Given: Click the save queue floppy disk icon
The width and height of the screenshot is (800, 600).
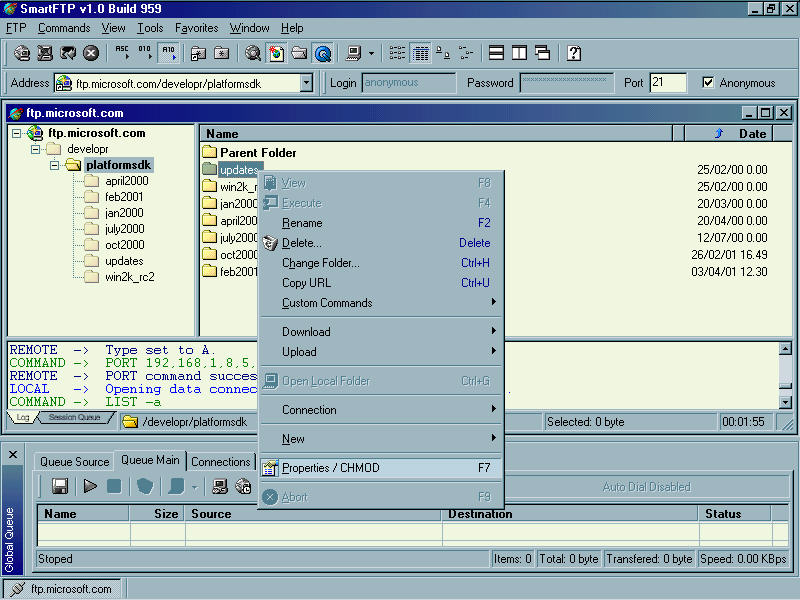Looking at the screenshot, I should pyautogui.click(x=60, y=487).
